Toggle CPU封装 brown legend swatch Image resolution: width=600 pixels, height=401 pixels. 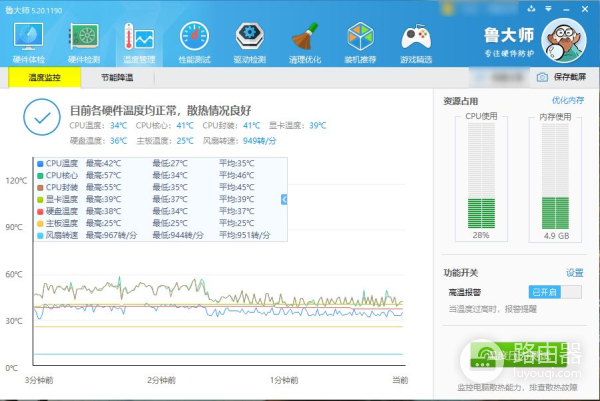click(40, 187)
